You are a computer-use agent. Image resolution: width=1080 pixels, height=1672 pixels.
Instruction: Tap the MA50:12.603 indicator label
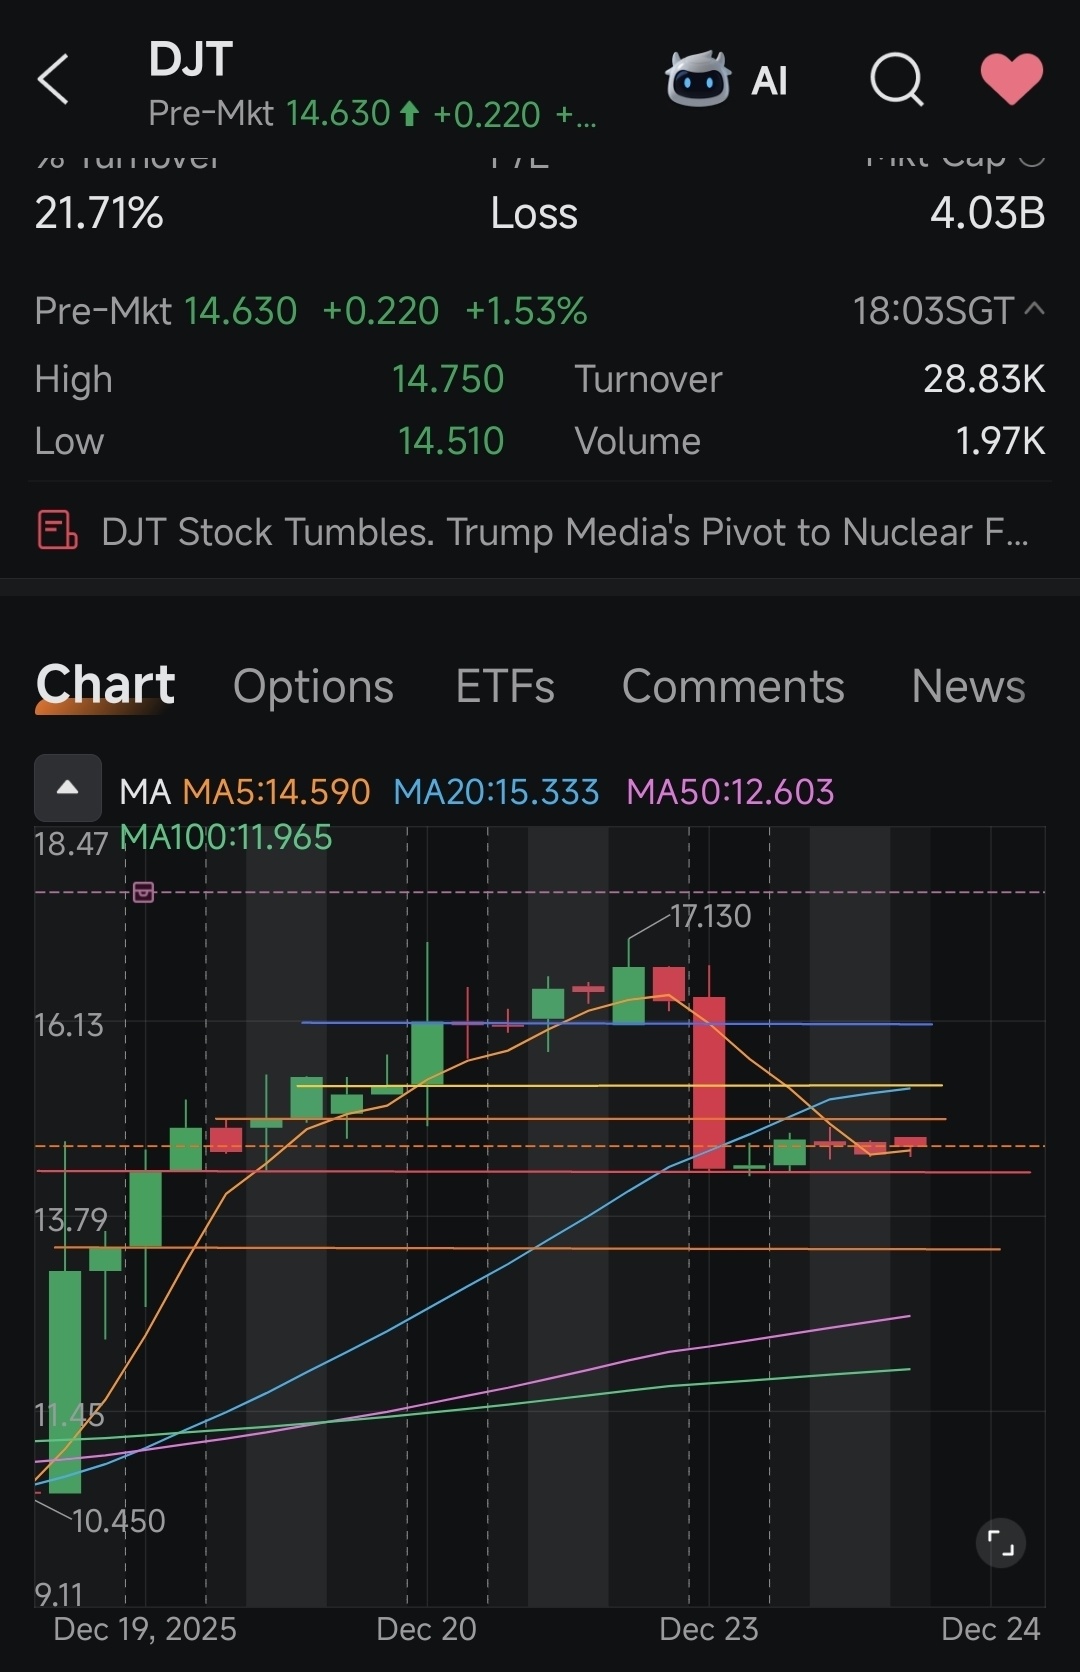pyautogui.click(x=730, y=792)
